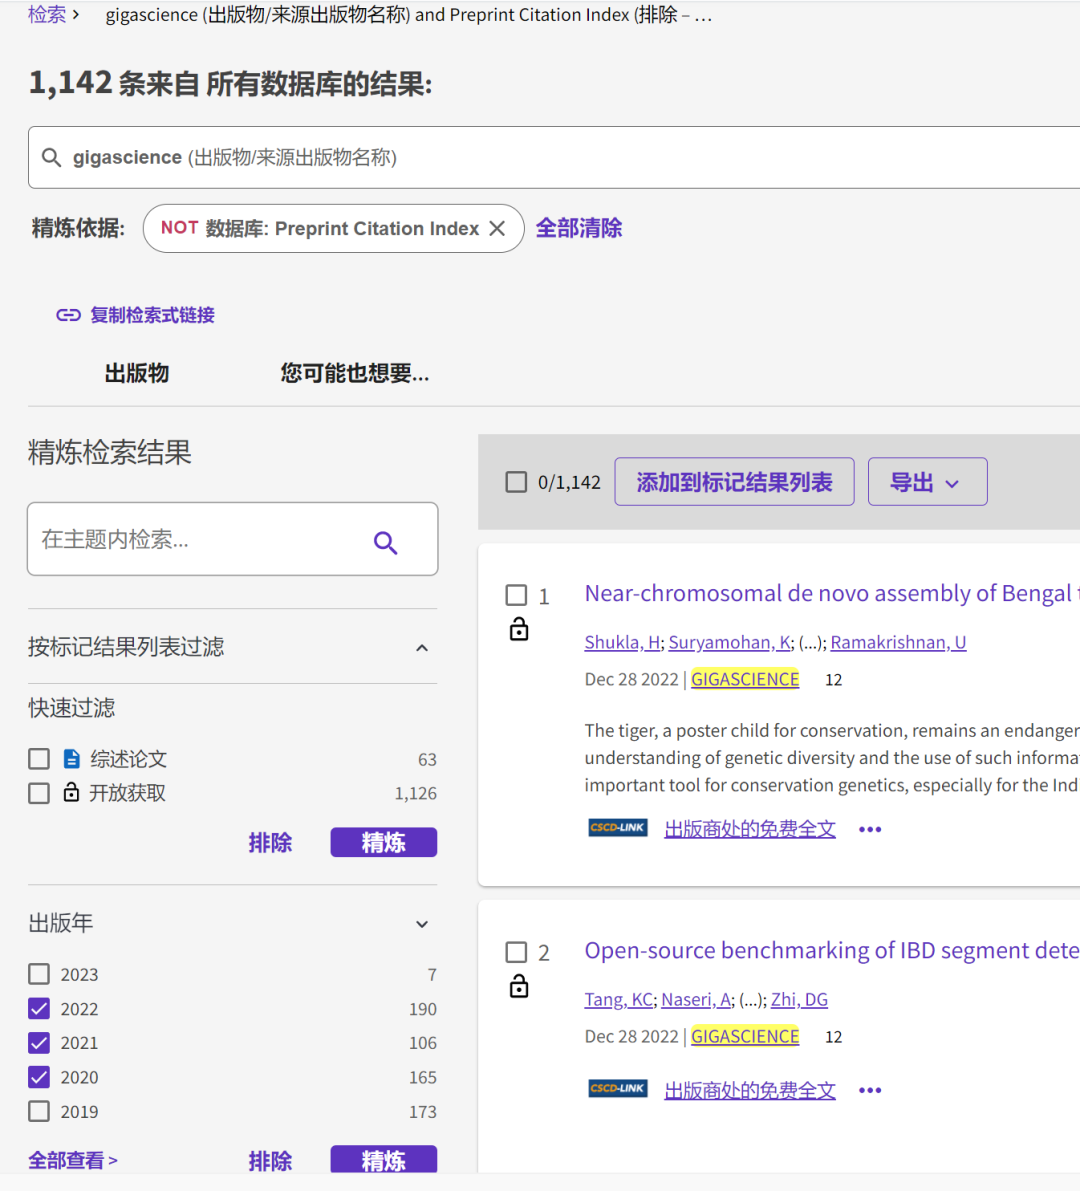Collapse the 出版年 section chevron
This screenshot has width=1080, height=1191.
[x=421, y=924]
